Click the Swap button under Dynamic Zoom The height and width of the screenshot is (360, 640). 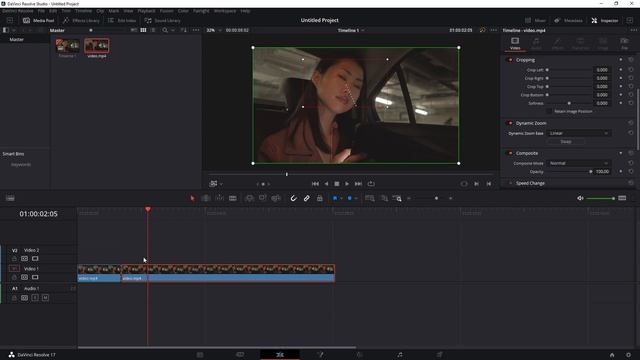(x=566, y=142)
